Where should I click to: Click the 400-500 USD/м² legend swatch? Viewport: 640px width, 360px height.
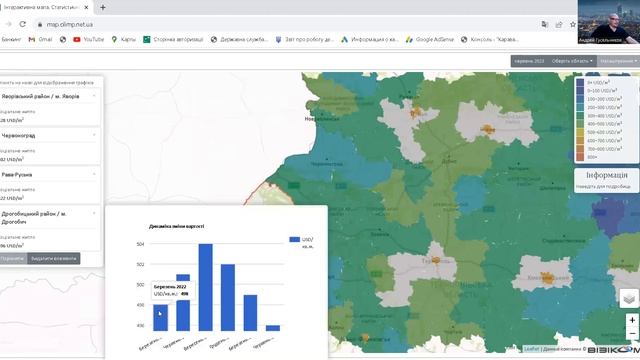point(580,124)
